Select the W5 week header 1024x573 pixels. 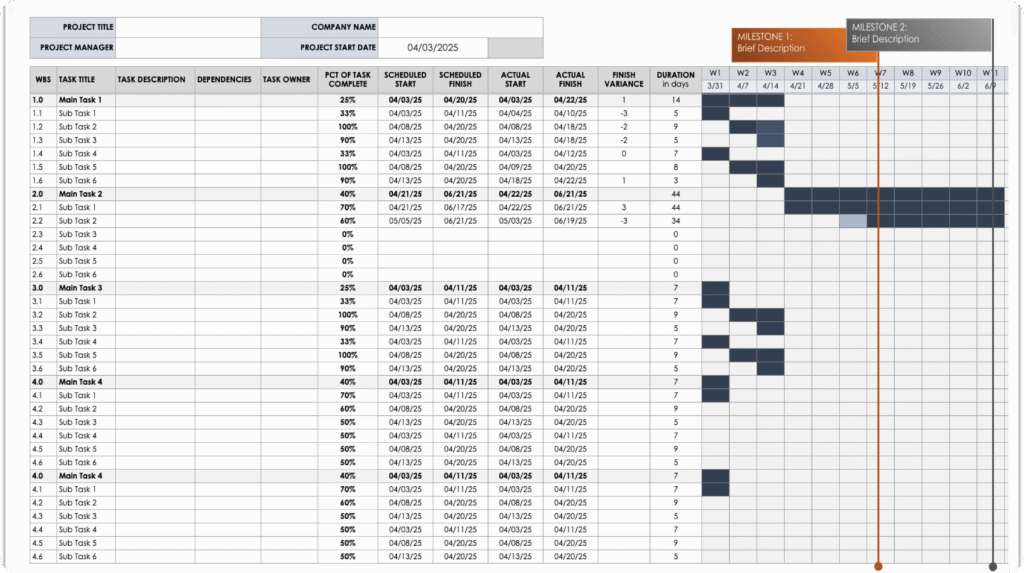click(x=825, y=73)
